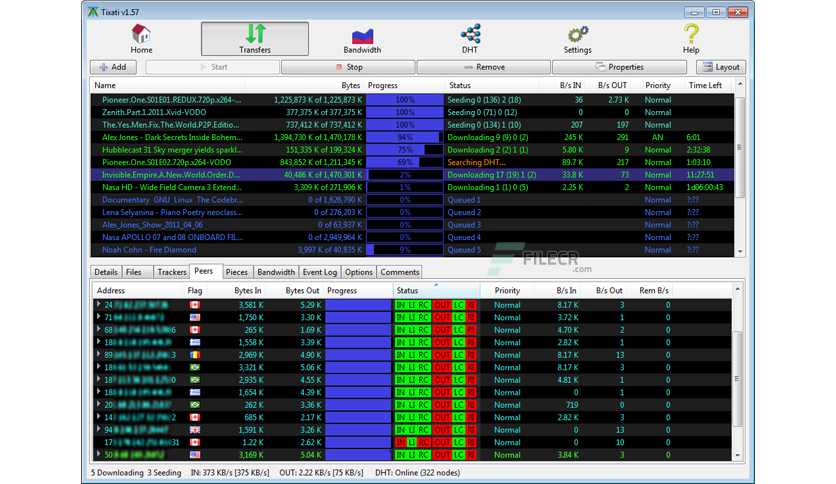Sort peers by Status column header
Screen dimensions: 836x484
pyautogui.click(x=437, y=291)
